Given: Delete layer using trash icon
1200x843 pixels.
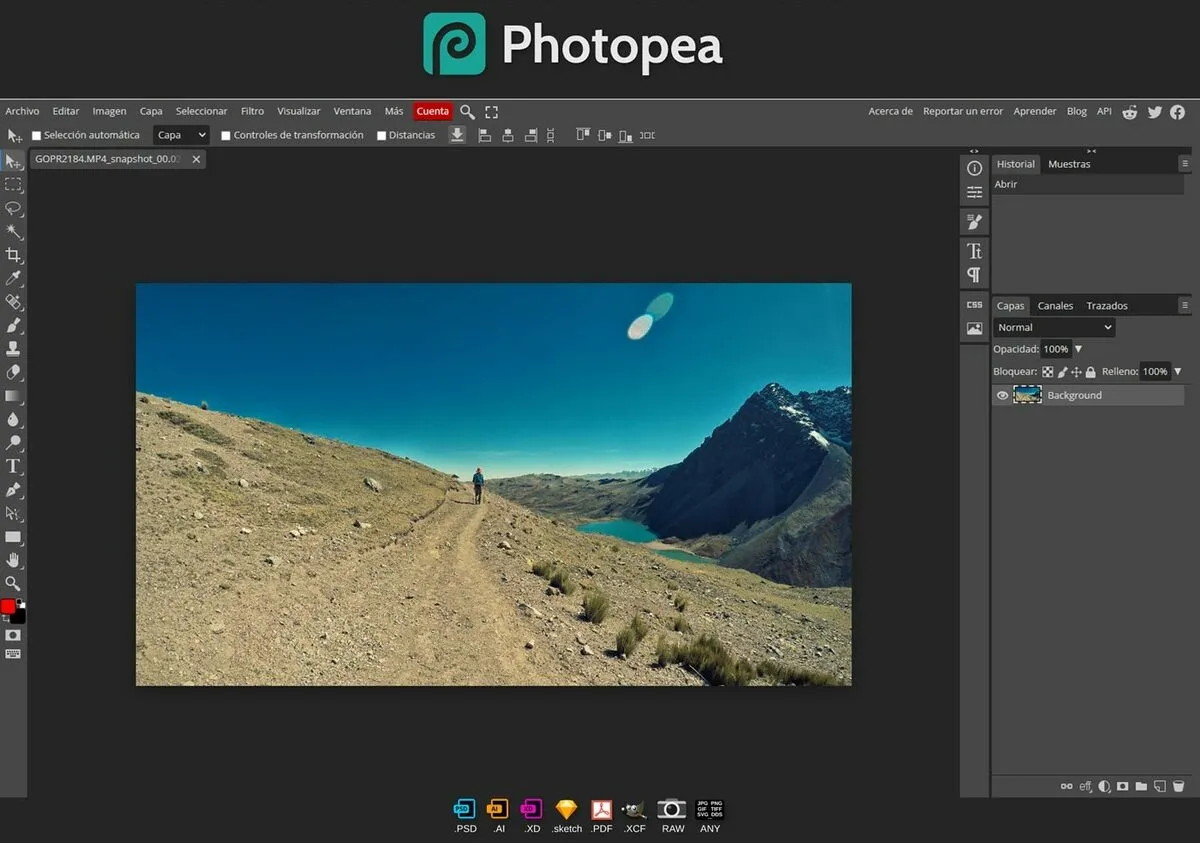Looking at the screenshot, I should pos(1178,787).
